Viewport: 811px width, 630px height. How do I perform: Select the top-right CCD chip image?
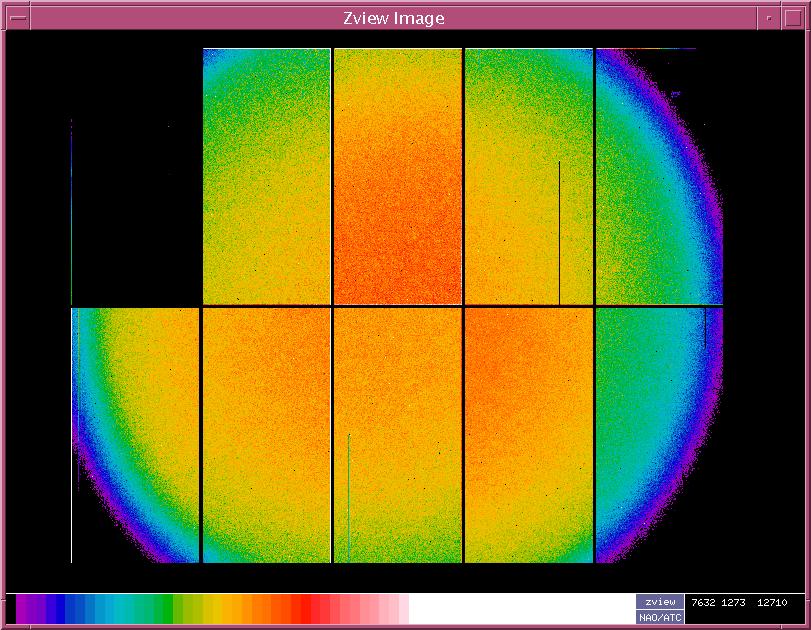tap(658, 176)
